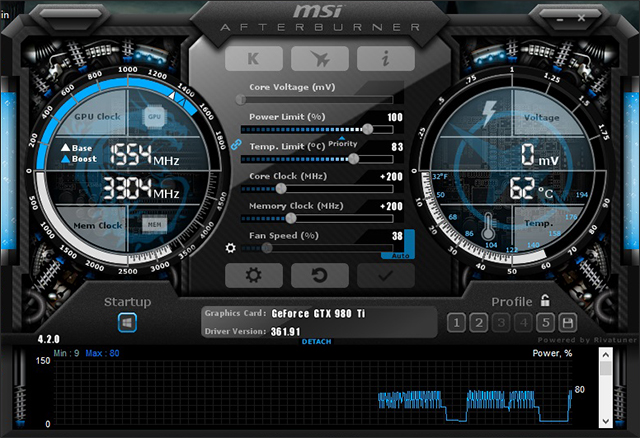Apply settings with the checkmark button
Viewport: 640px width, 438px height.
[x=386, y=276]
